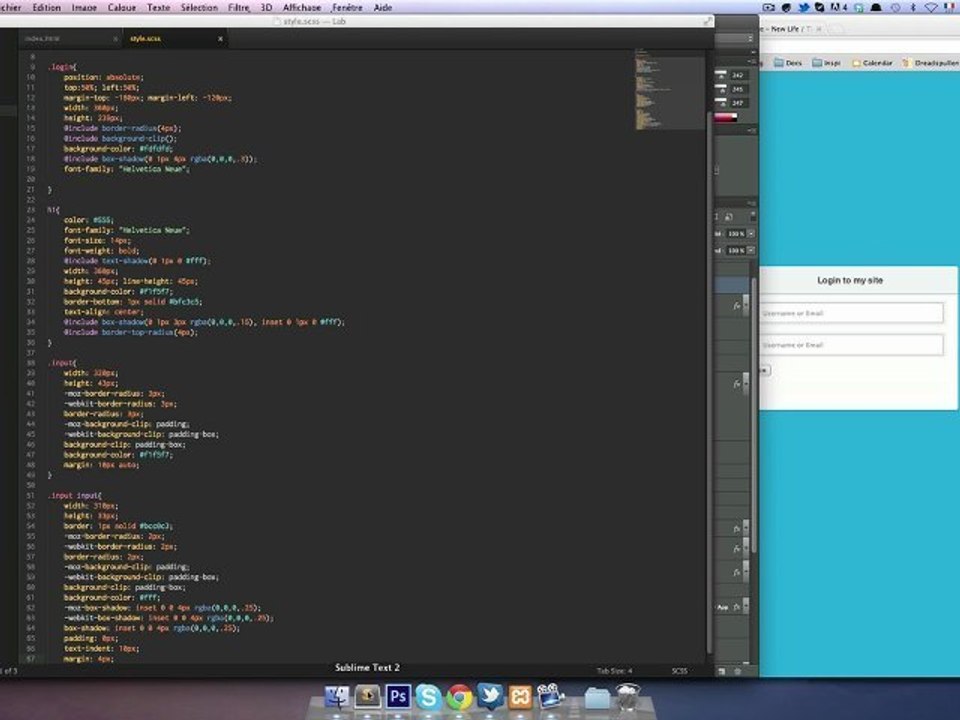Viewport: 960px width, 720px height.
Task: Open Google Chrome from the dock
Action: point(459,697)
